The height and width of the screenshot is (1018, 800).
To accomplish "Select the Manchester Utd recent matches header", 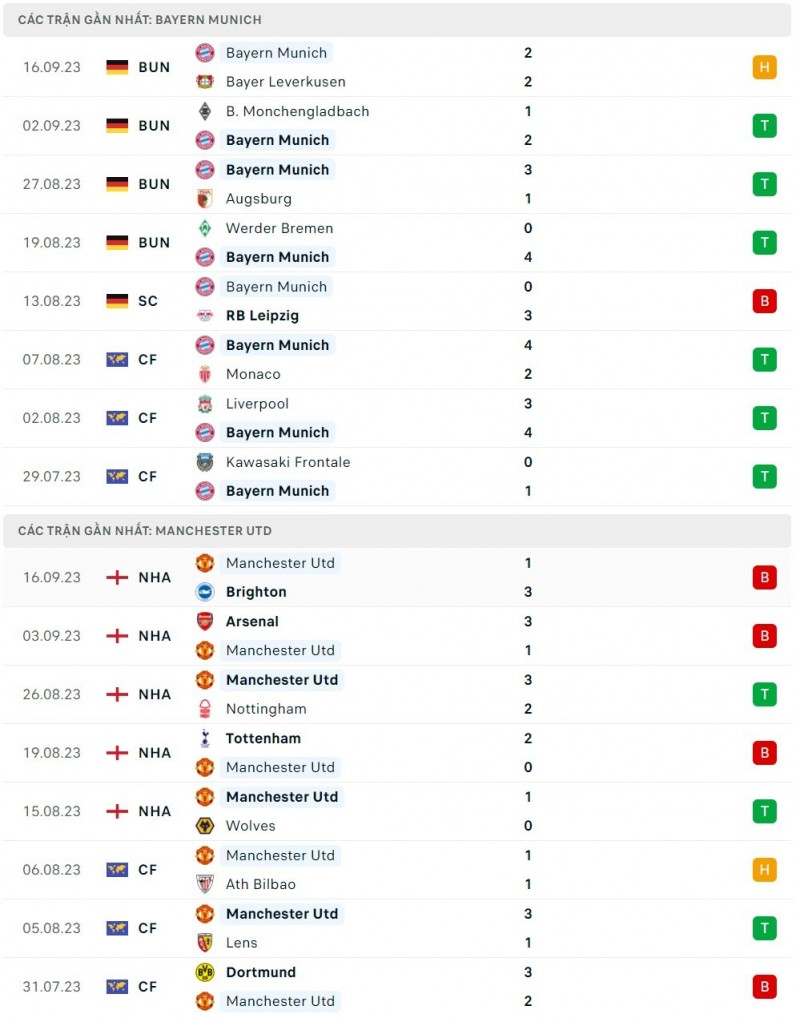I will click(x=145, y=531).
